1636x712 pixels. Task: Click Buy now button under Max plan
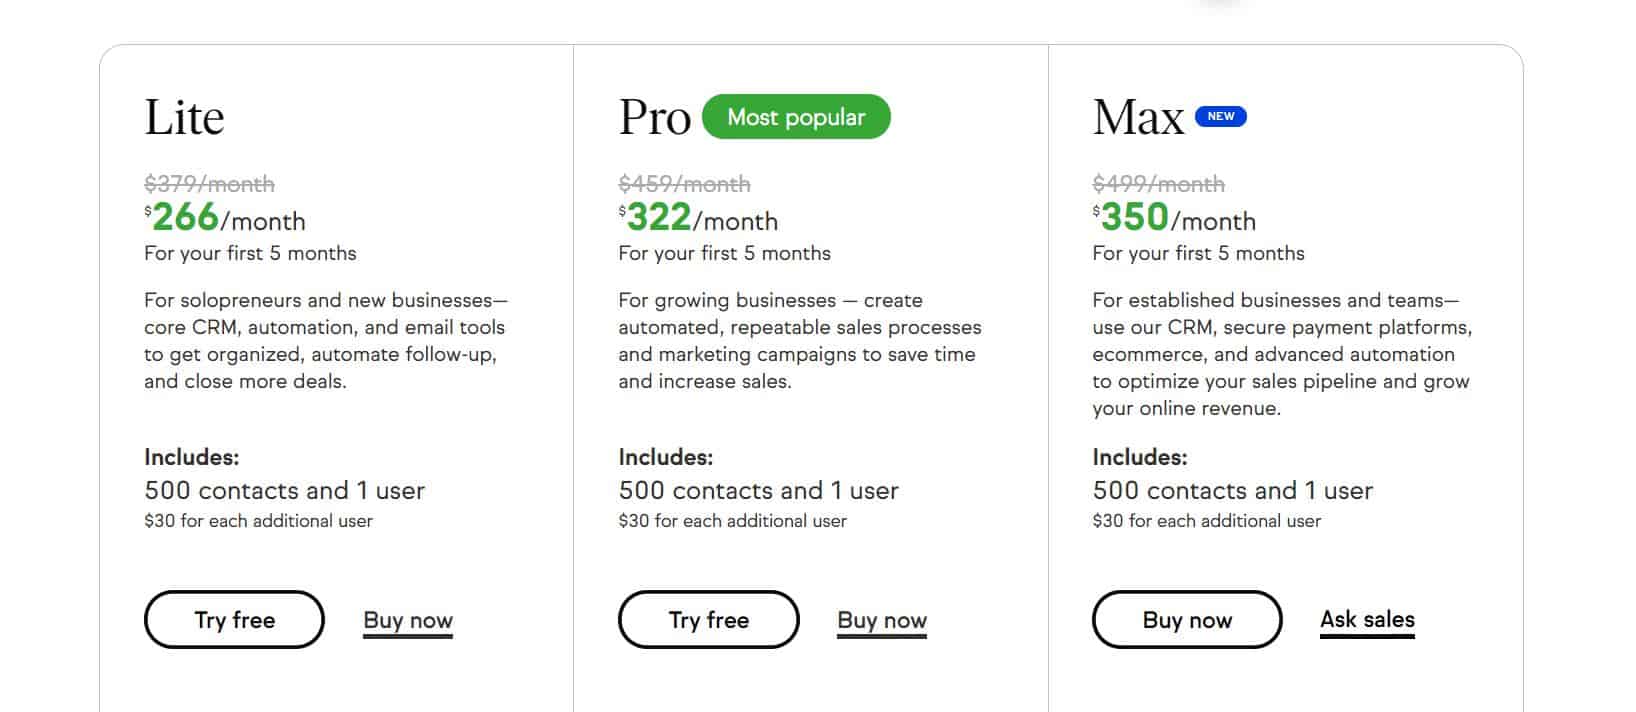point(1187,620)
